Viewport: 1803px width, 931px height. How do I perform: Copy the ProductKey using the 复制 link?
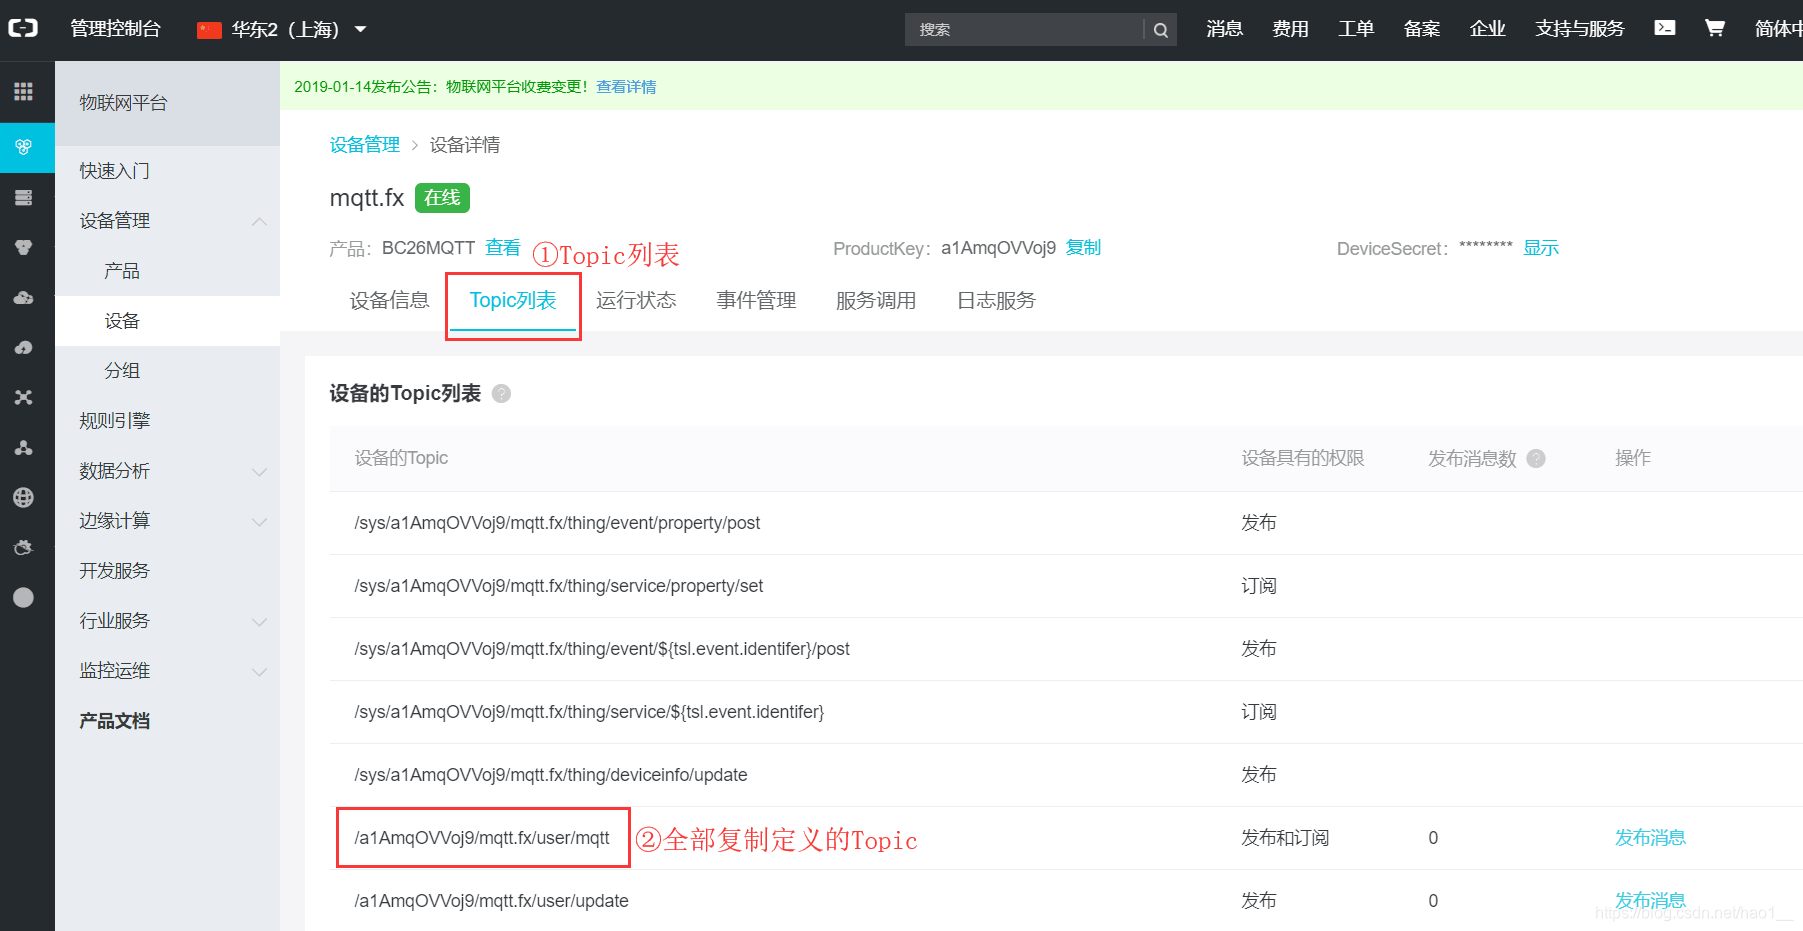click(1083, 247)
